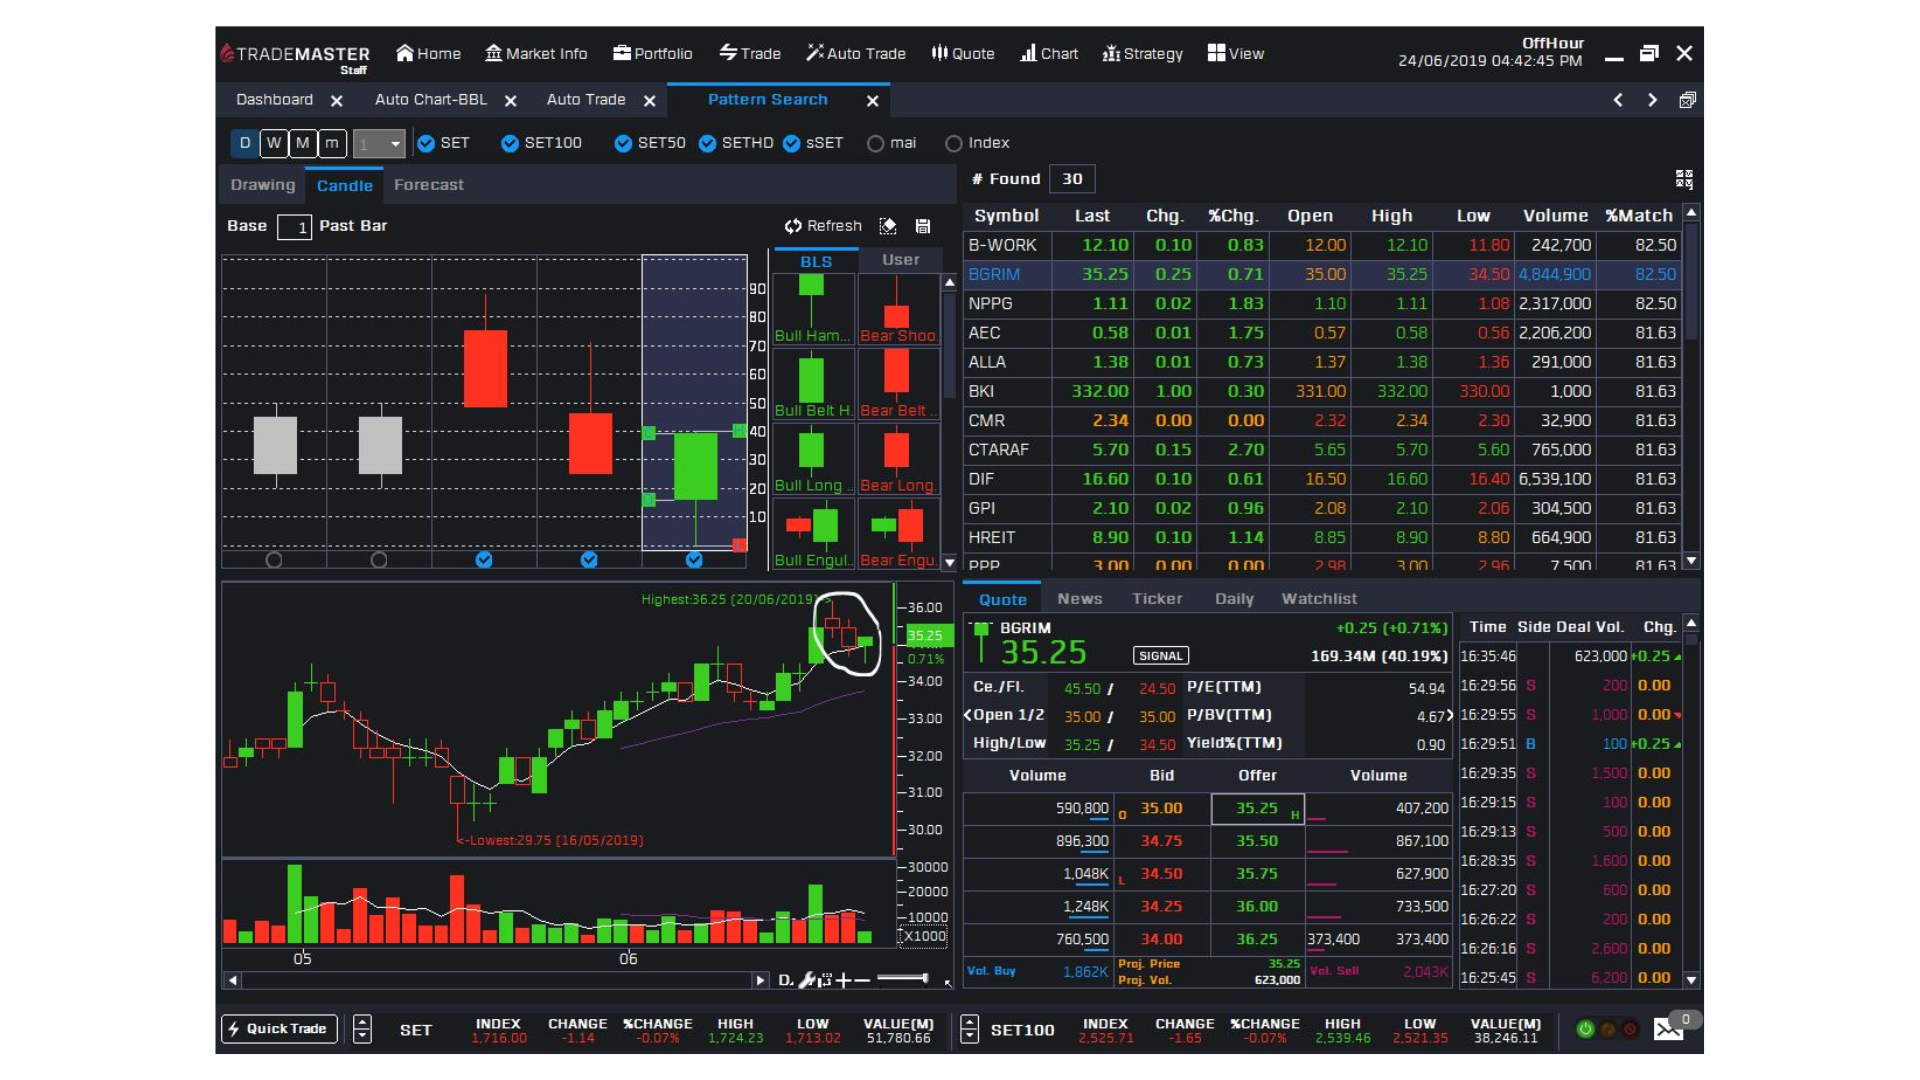Open the Strategy menu
This screenshot has height=1080, width=1920.
tap(1142, 53)
